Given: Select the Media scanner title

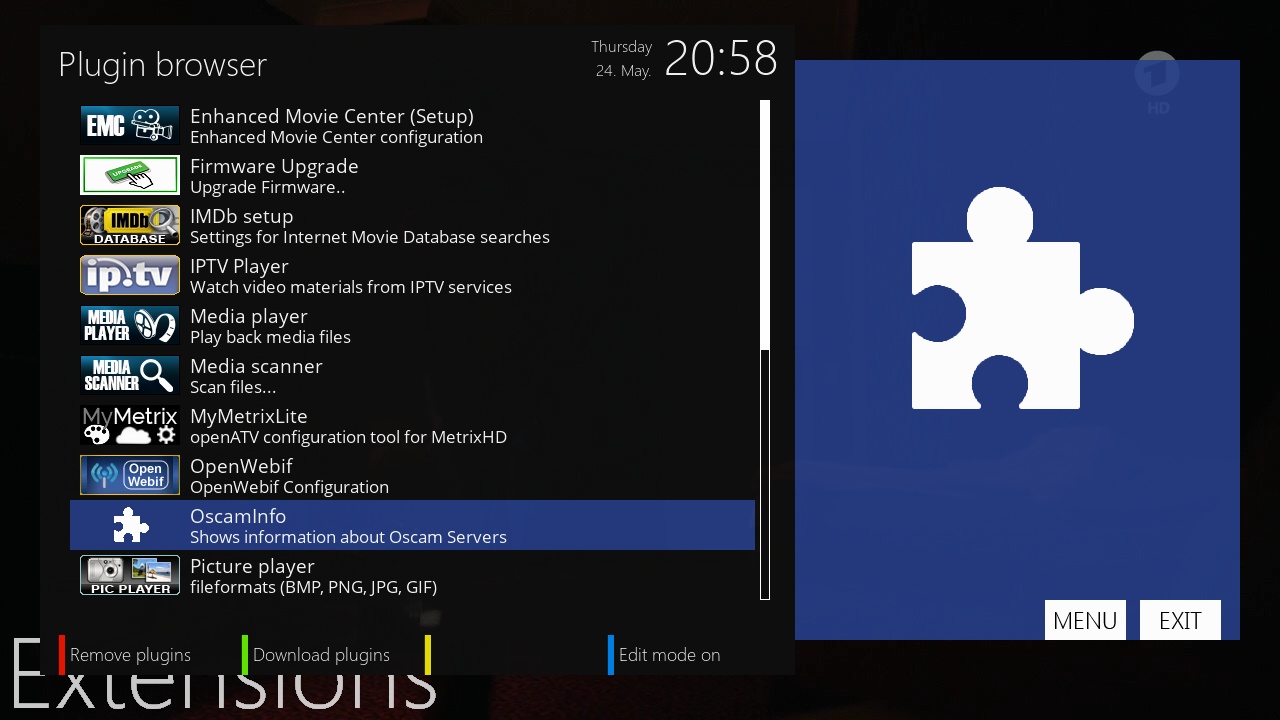Looking at the screenshot, I should pos(256,366).
